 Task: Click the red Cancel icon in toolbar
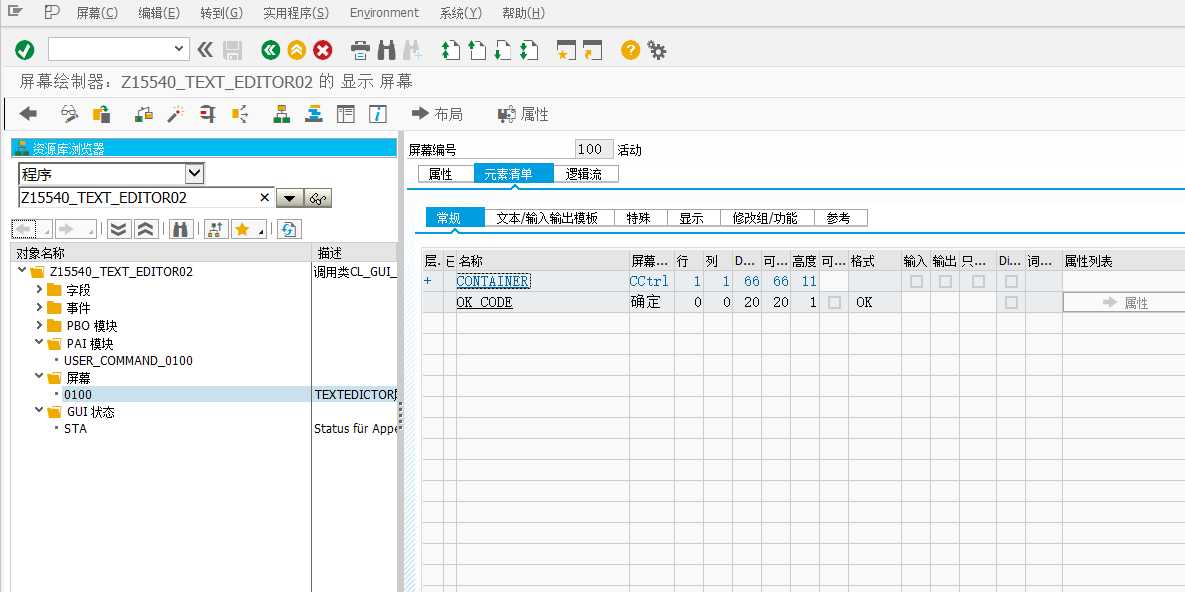[x=323, y=51]
